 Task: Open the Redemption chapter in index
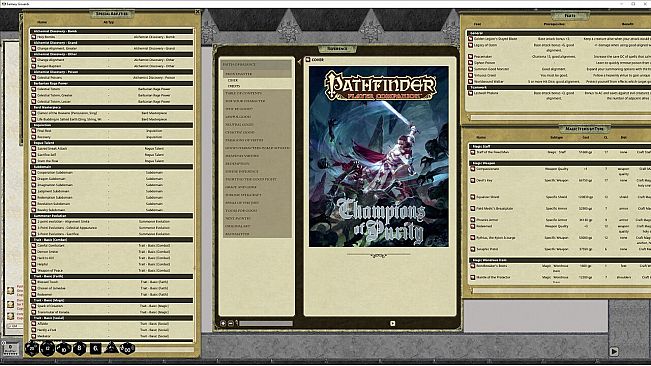coord(256,163)
